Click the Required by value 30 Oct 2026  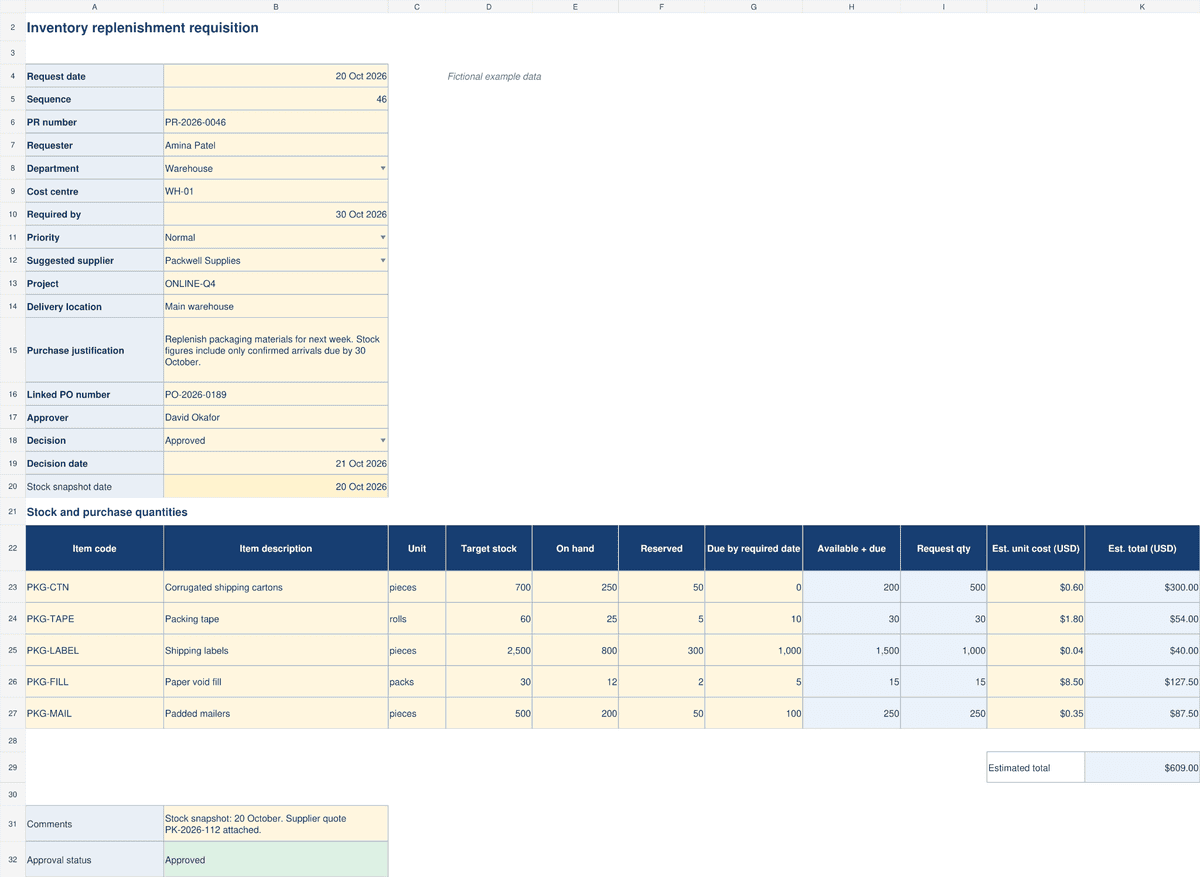276,214
